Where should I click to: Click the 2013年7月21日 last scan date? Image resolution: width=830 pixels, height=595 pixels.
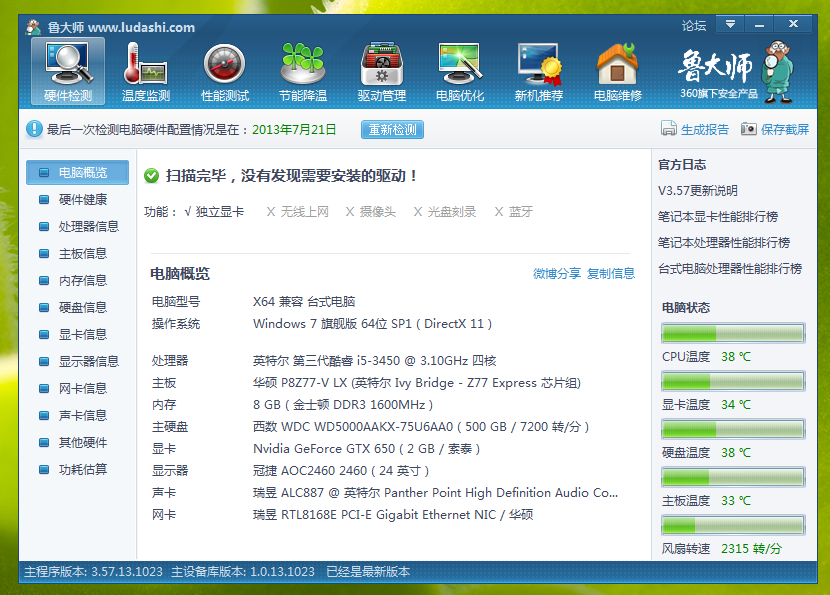(x=294, y=130)
